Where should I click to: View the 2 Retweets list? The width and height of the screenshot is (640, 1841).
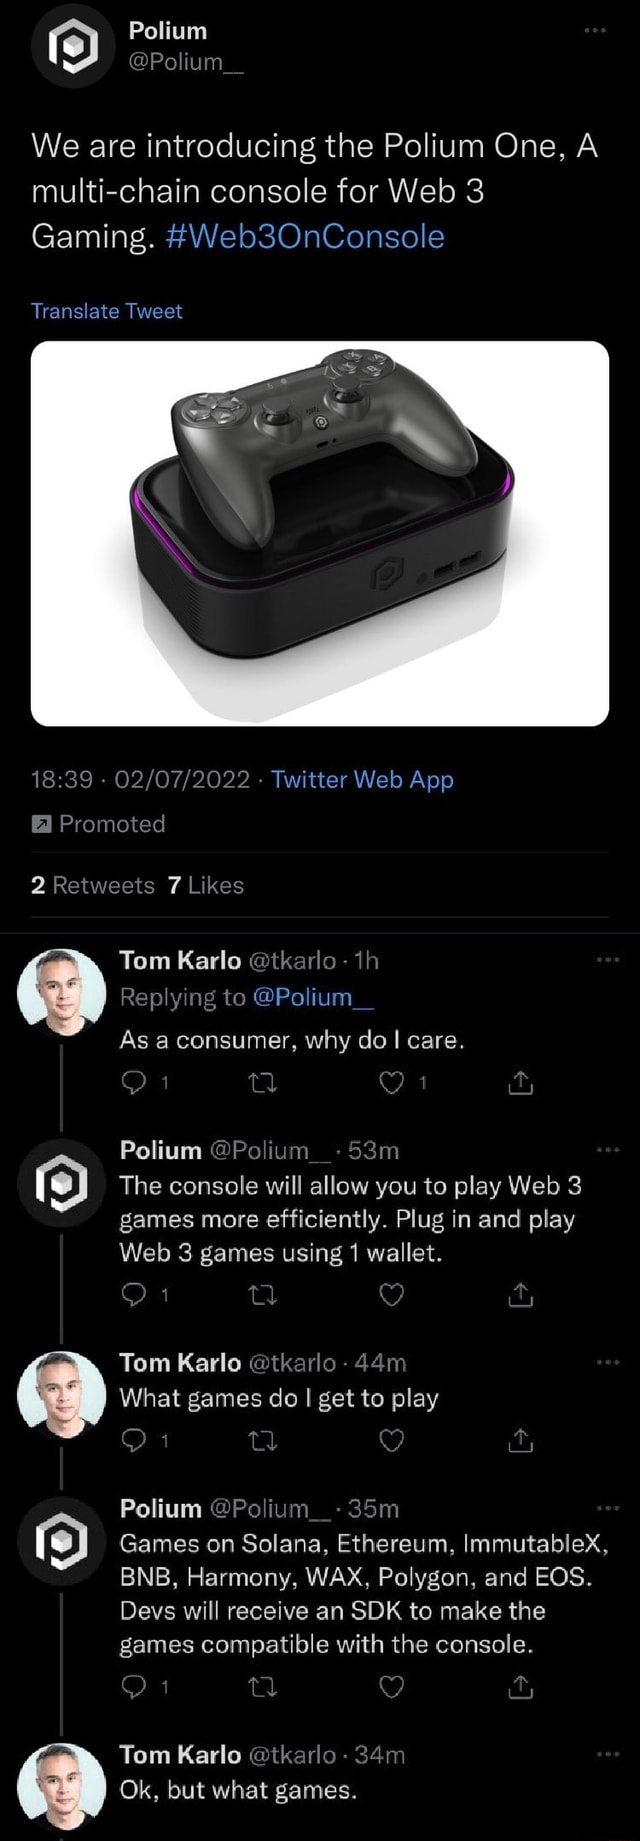click(93, 885)
